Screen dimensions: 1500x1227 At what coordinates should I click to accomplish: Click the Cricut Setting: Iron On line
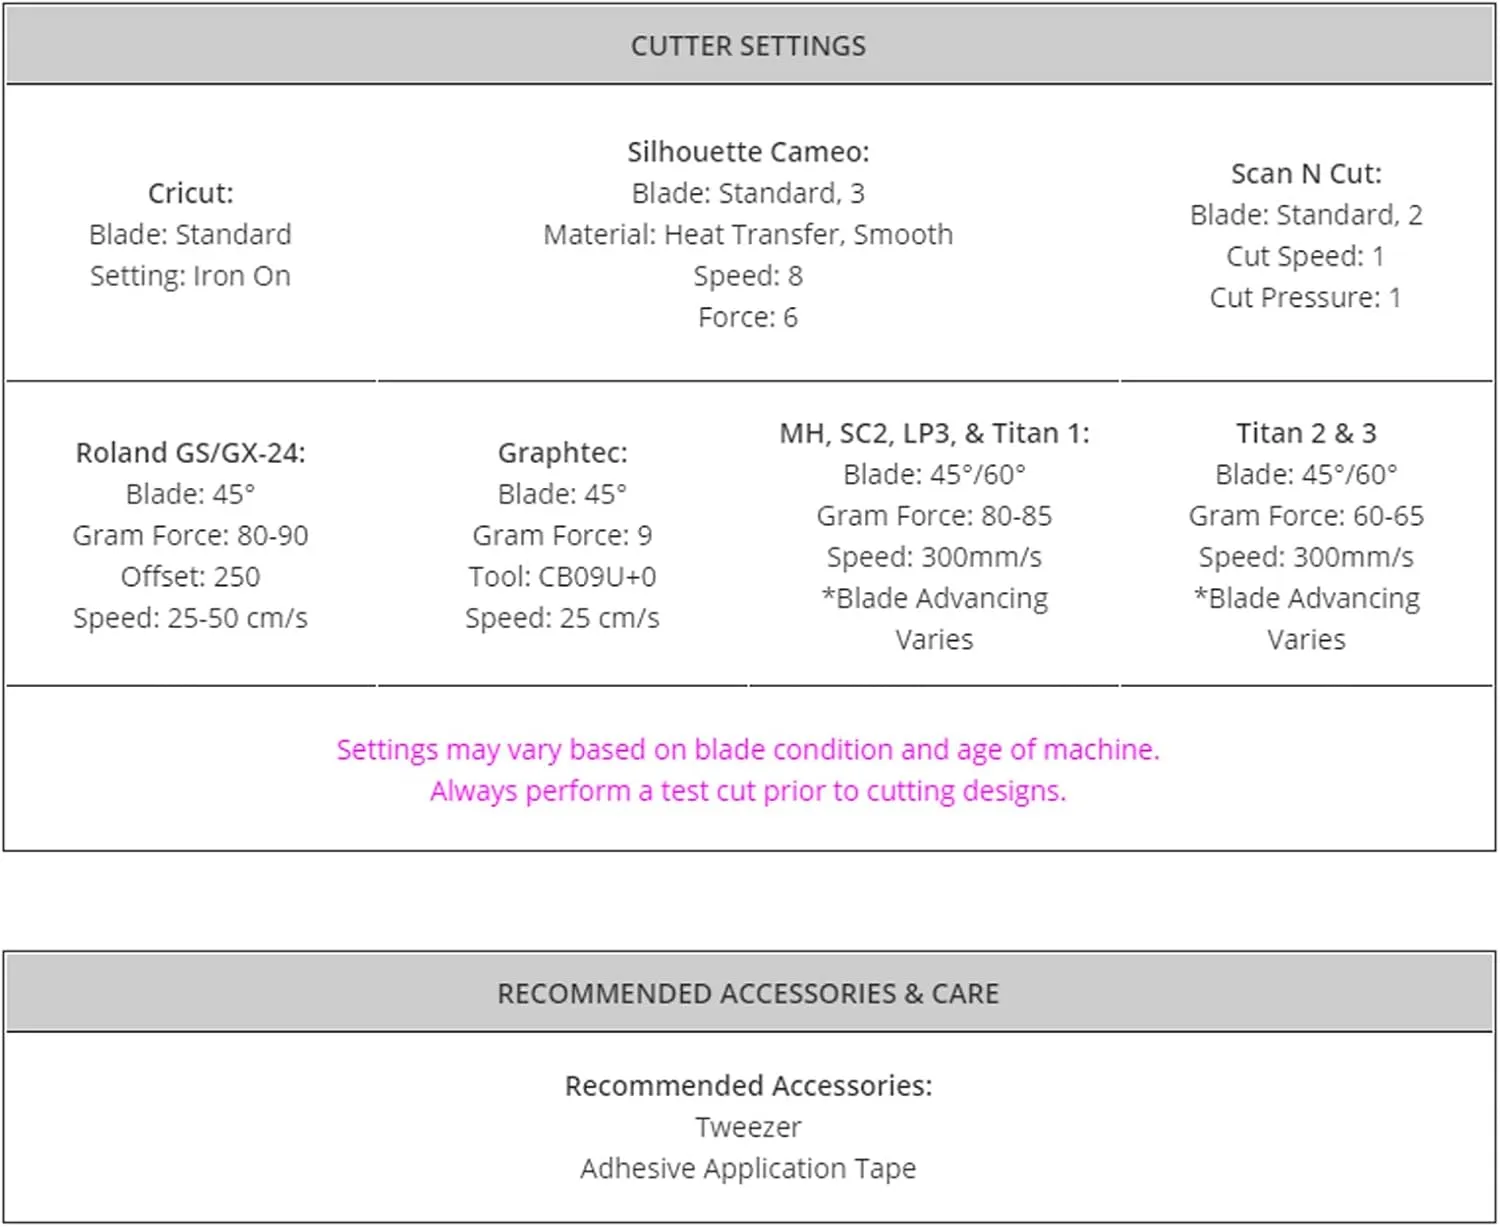190,276
